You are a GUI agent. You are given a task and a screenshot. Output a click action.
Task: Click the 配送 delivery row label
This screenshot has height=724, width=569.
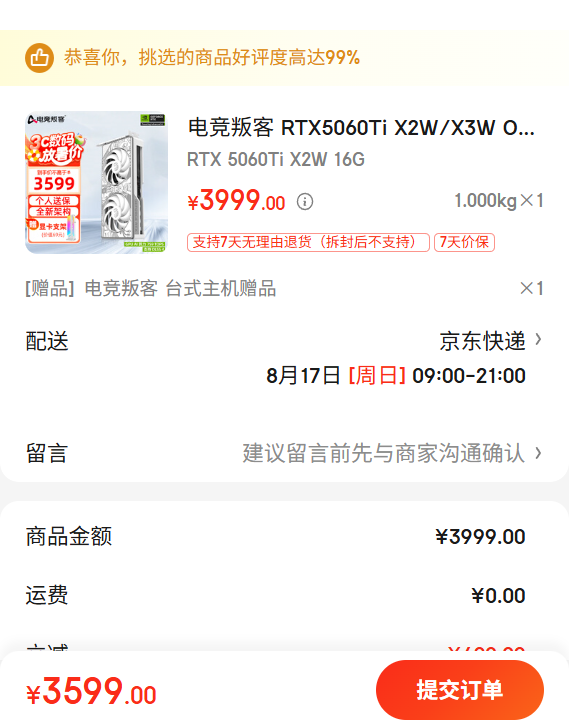[47, 341]
